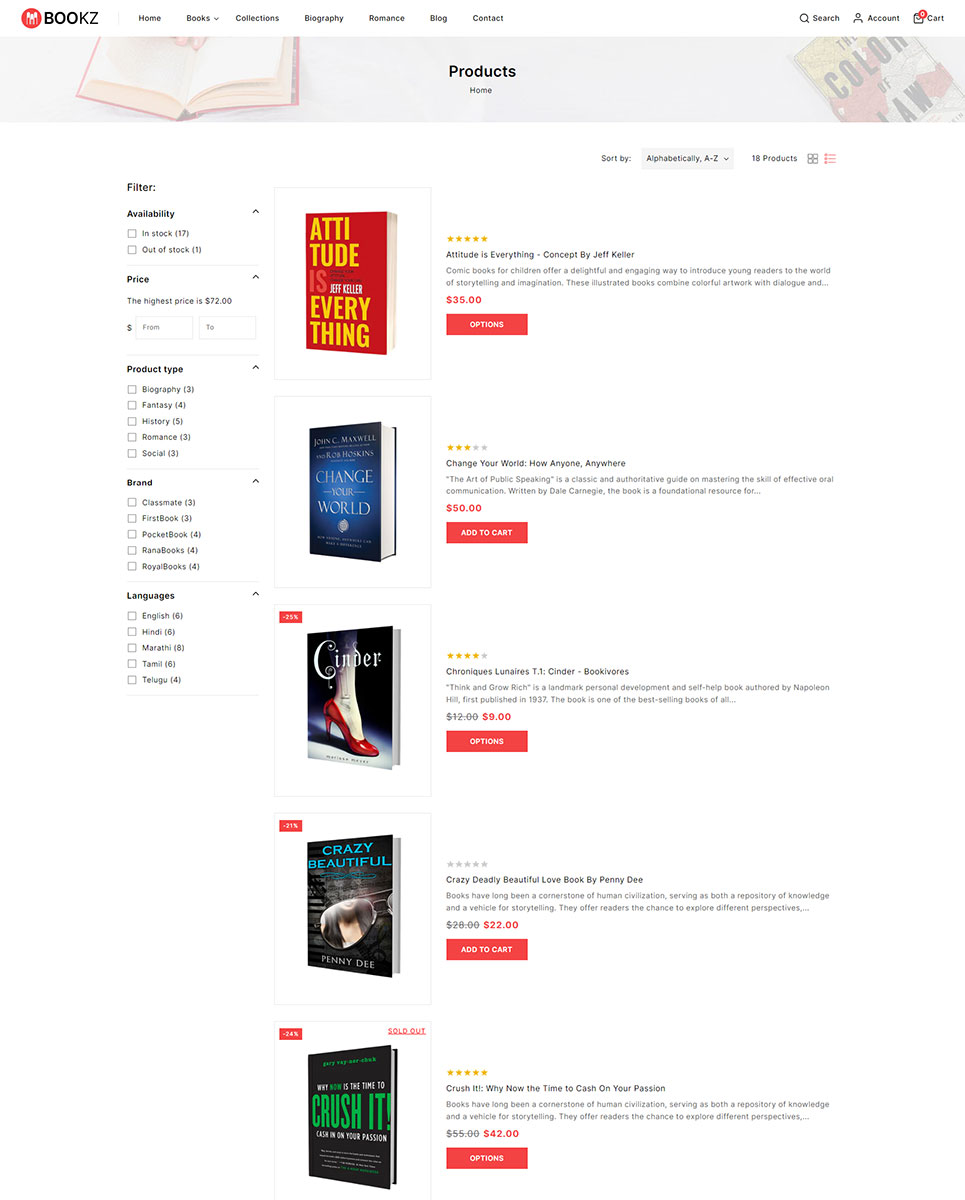
Task: Open the Search magnifier icon
Action: 805,18
